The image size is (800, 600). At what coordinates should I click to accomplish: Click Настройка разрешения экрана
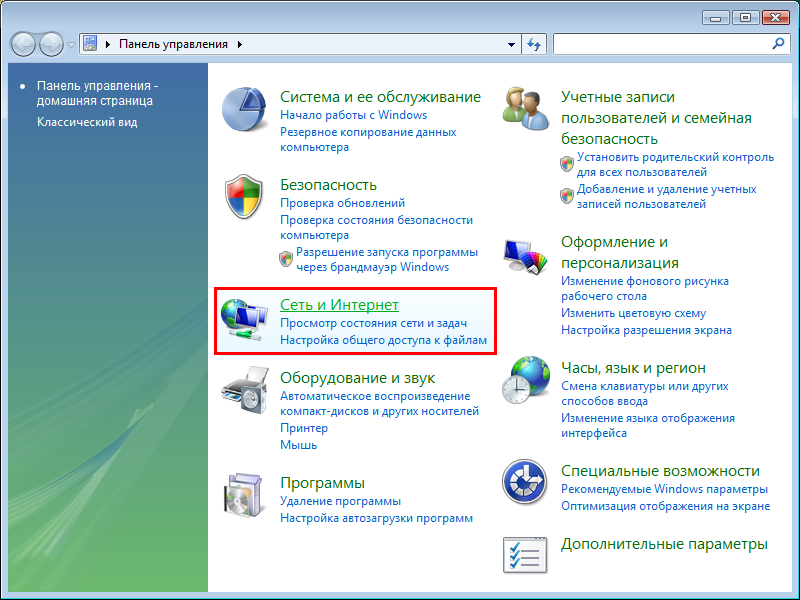coord(646,330)
